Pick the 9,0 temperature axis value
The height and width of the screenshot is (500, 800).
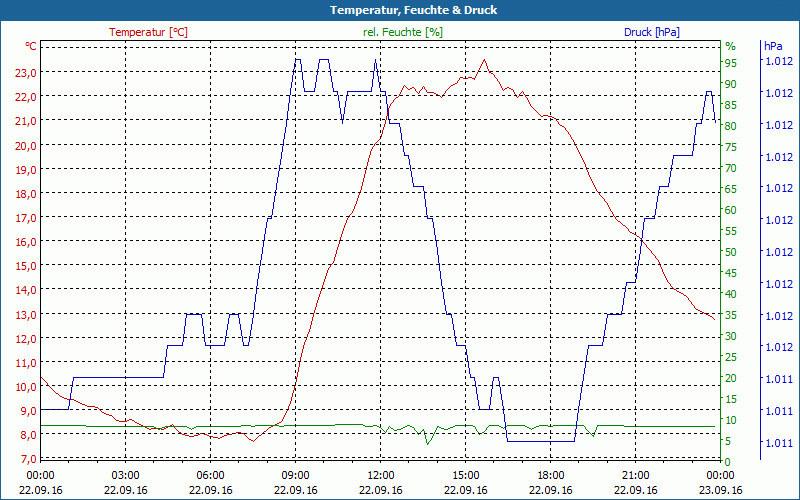pos(29,411)
